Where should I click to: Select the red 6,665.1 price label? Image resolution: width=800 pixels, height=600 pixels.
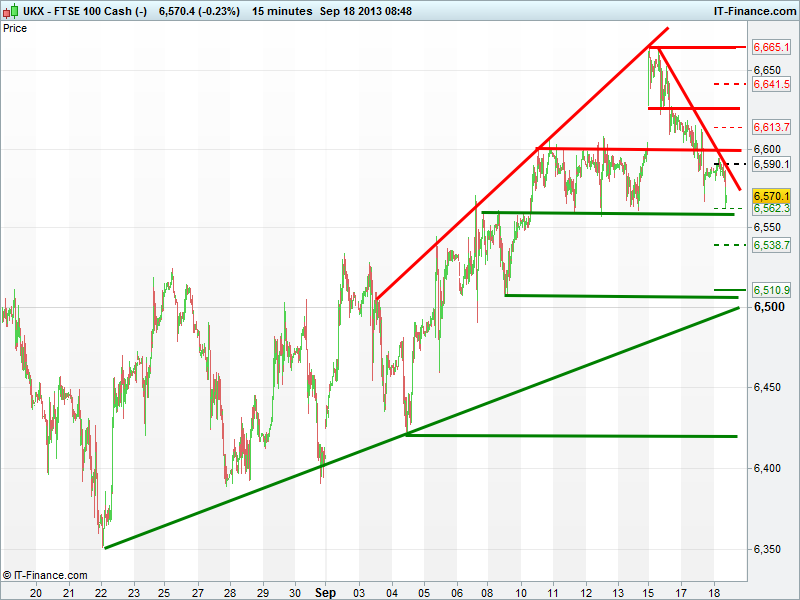(x=771, y=47)
